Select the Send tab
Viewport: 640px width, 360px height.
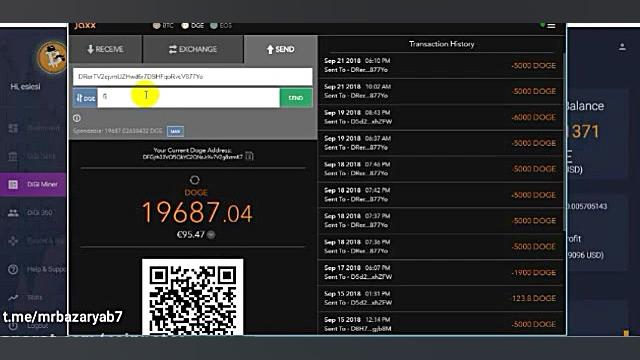point(280,49)
